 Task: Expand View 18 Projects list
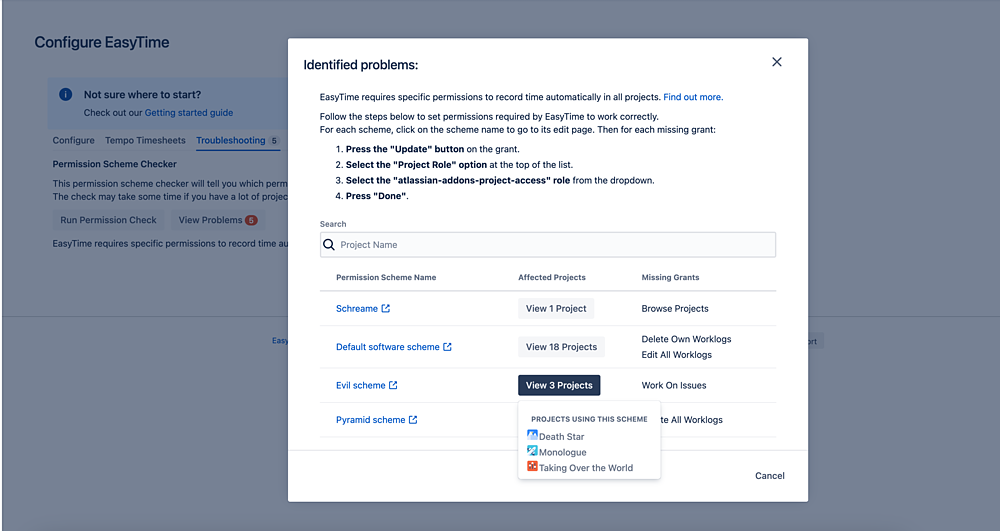[561, 347]
